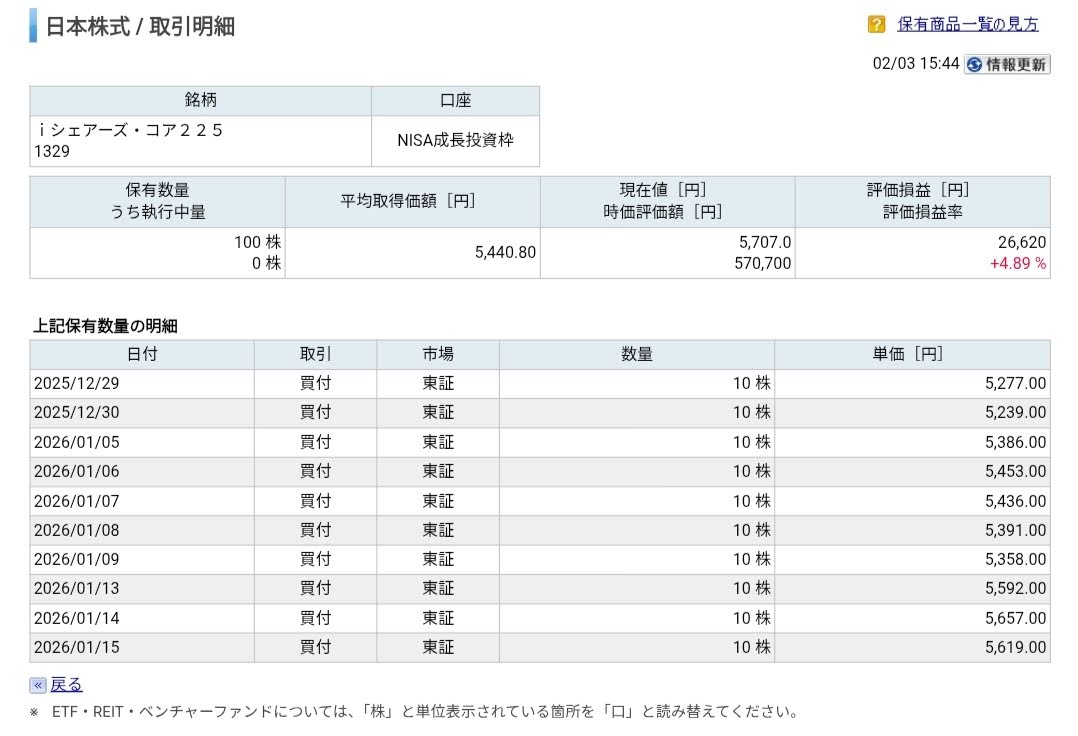Click the unit price 5,277.00
The height and width of the screenshot is (736, 1078).
(1015, 383)
